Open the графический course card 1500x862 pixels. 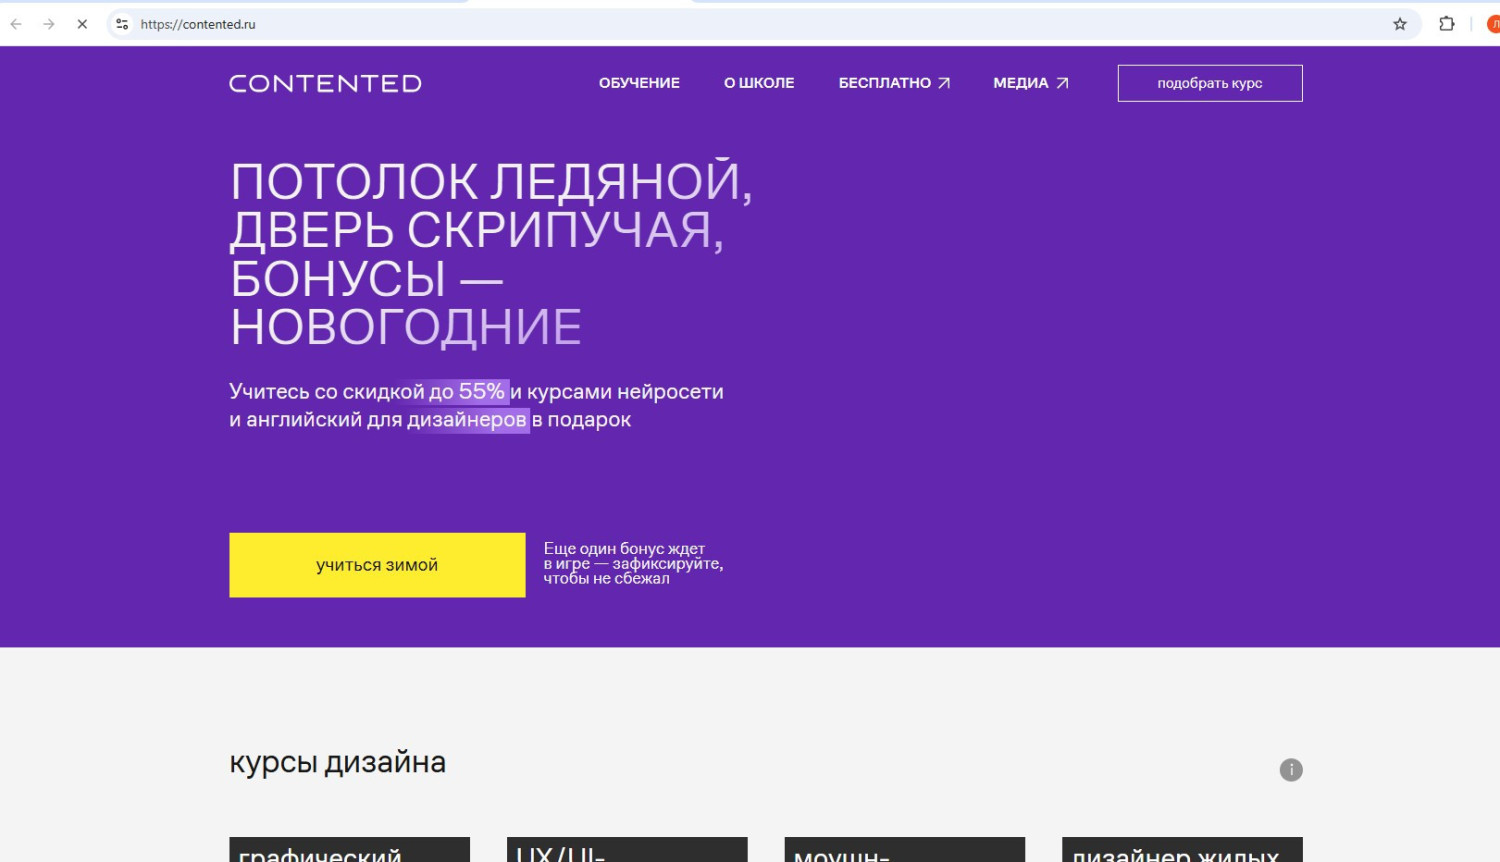[349, 850]
